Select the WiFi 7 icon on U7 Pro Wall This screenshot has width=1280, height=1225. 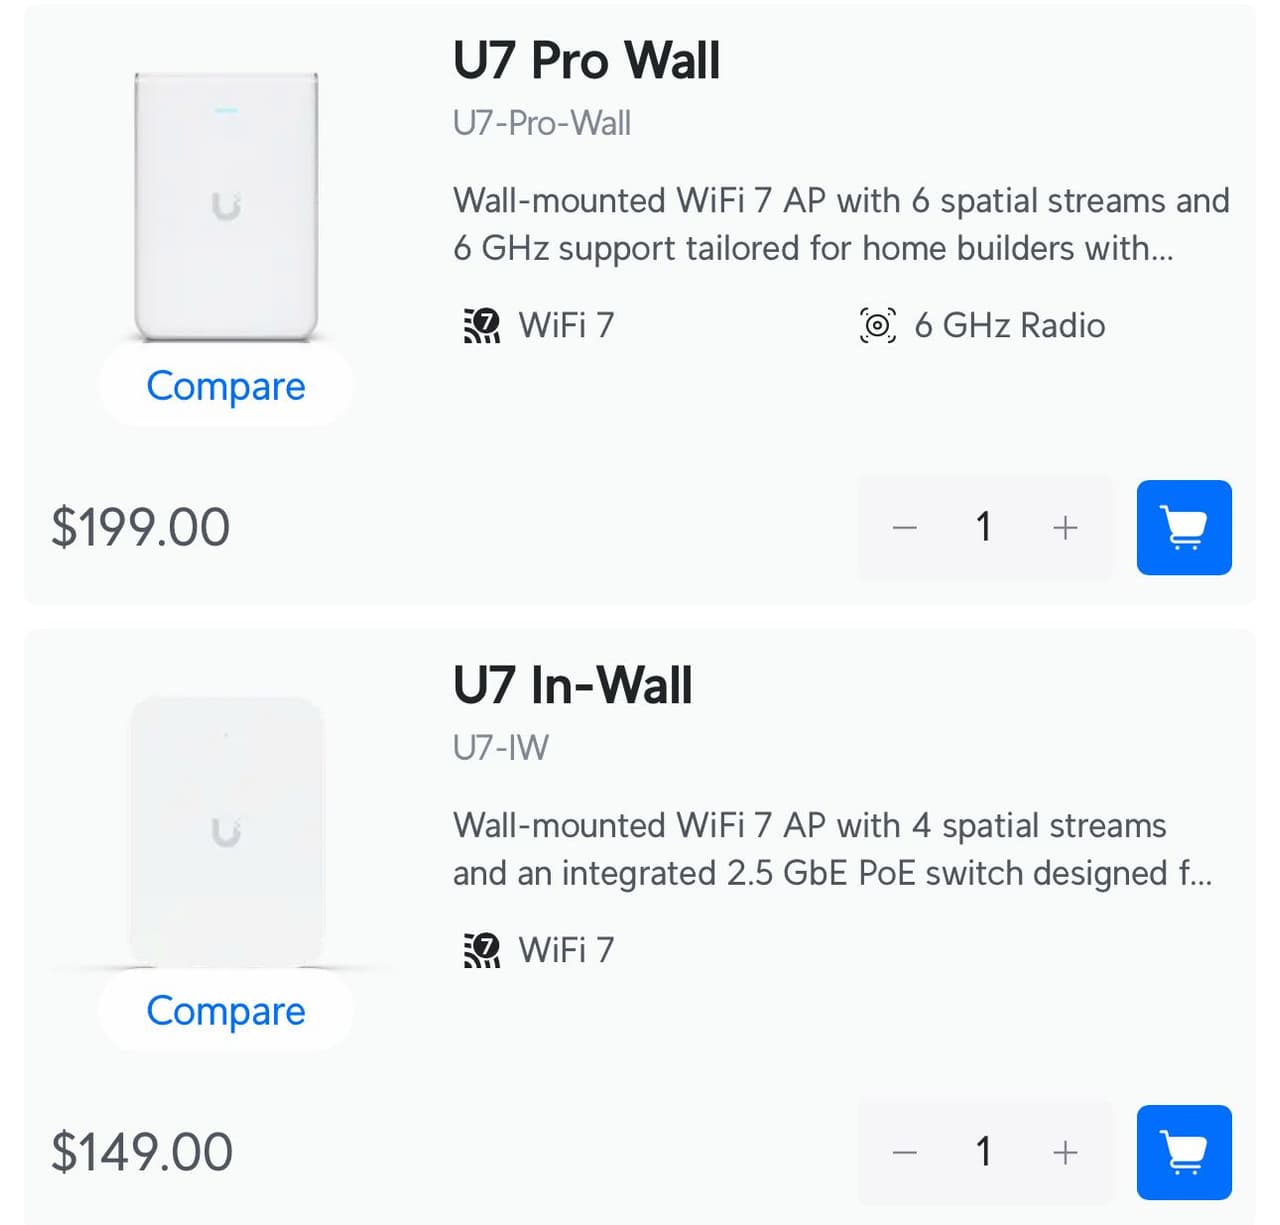(x=482, y=325)
